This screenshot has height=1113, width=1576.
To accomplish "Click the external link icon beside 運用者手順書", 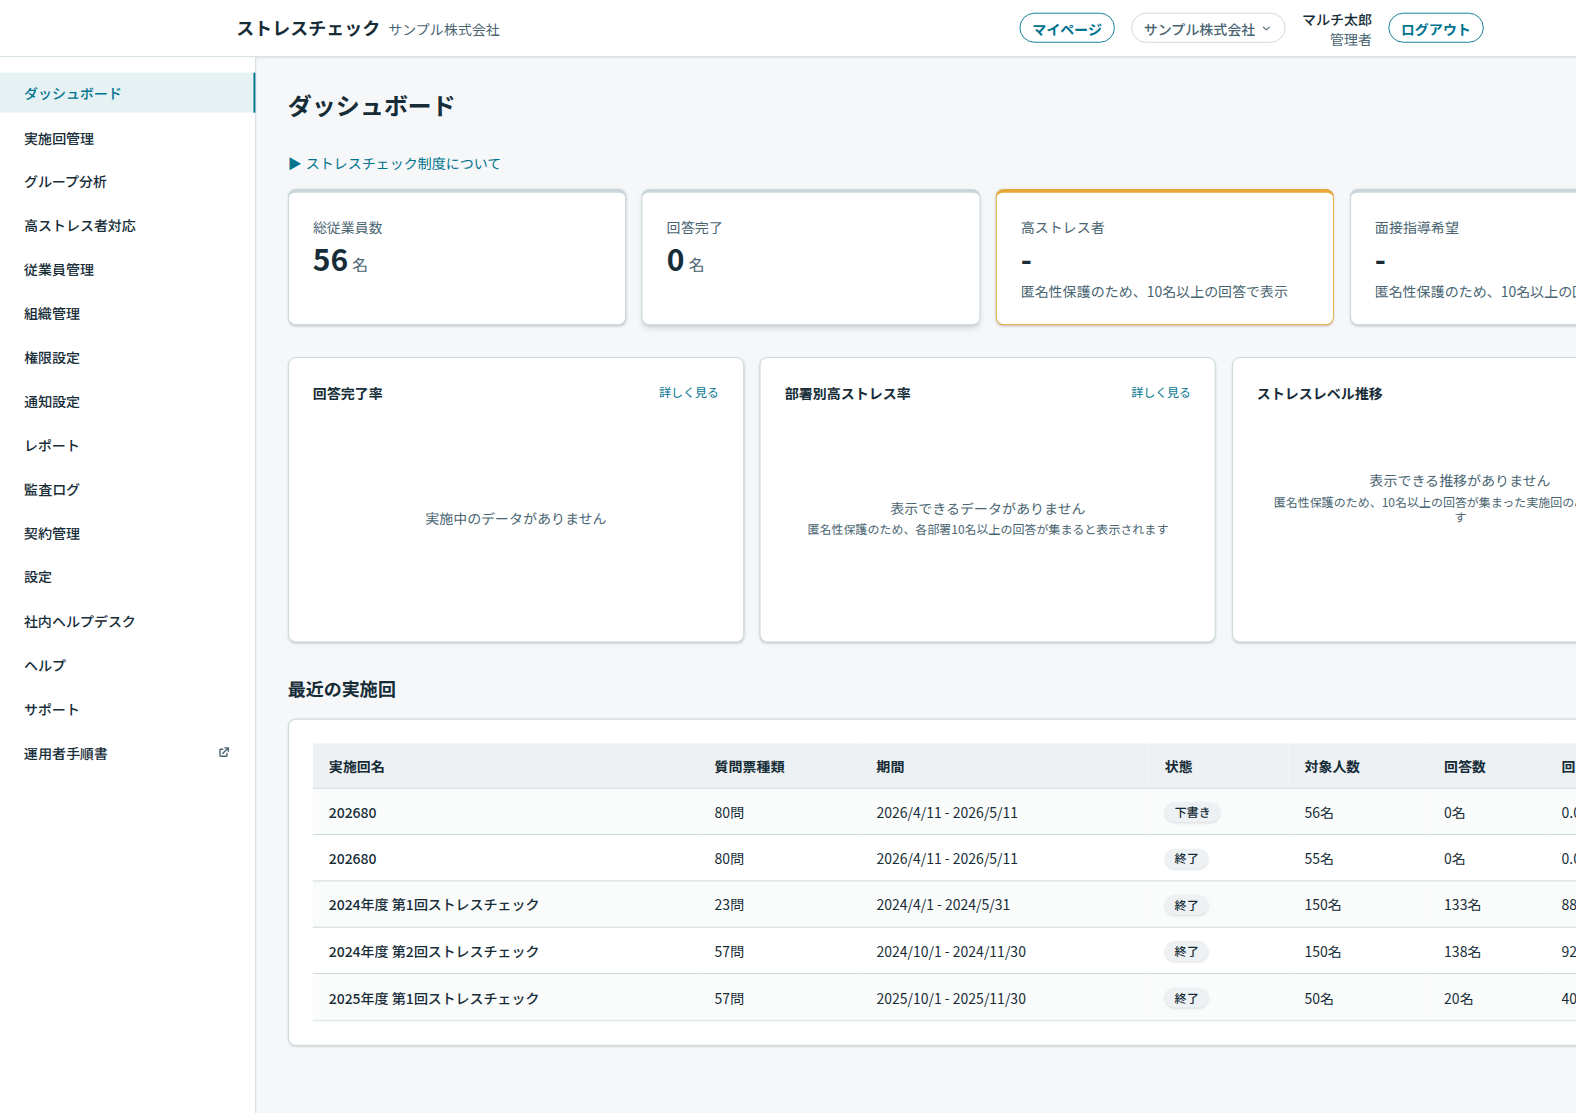I will click(224, 753).
